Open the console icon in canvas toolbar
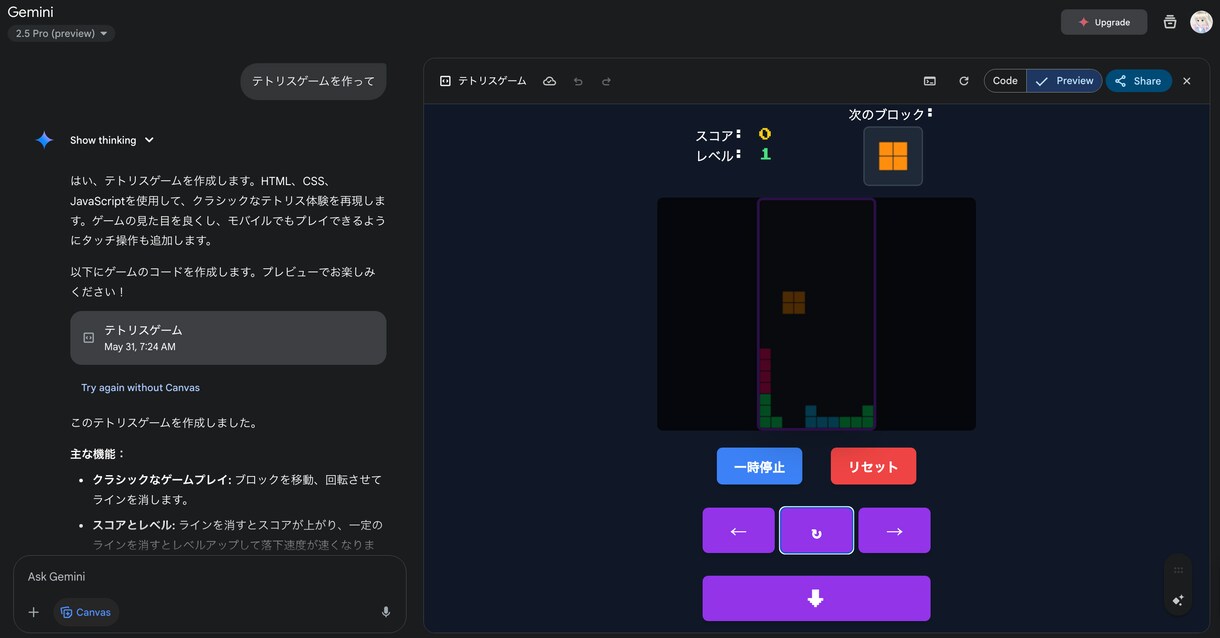 pyautogui.click(x=930, y=81)
